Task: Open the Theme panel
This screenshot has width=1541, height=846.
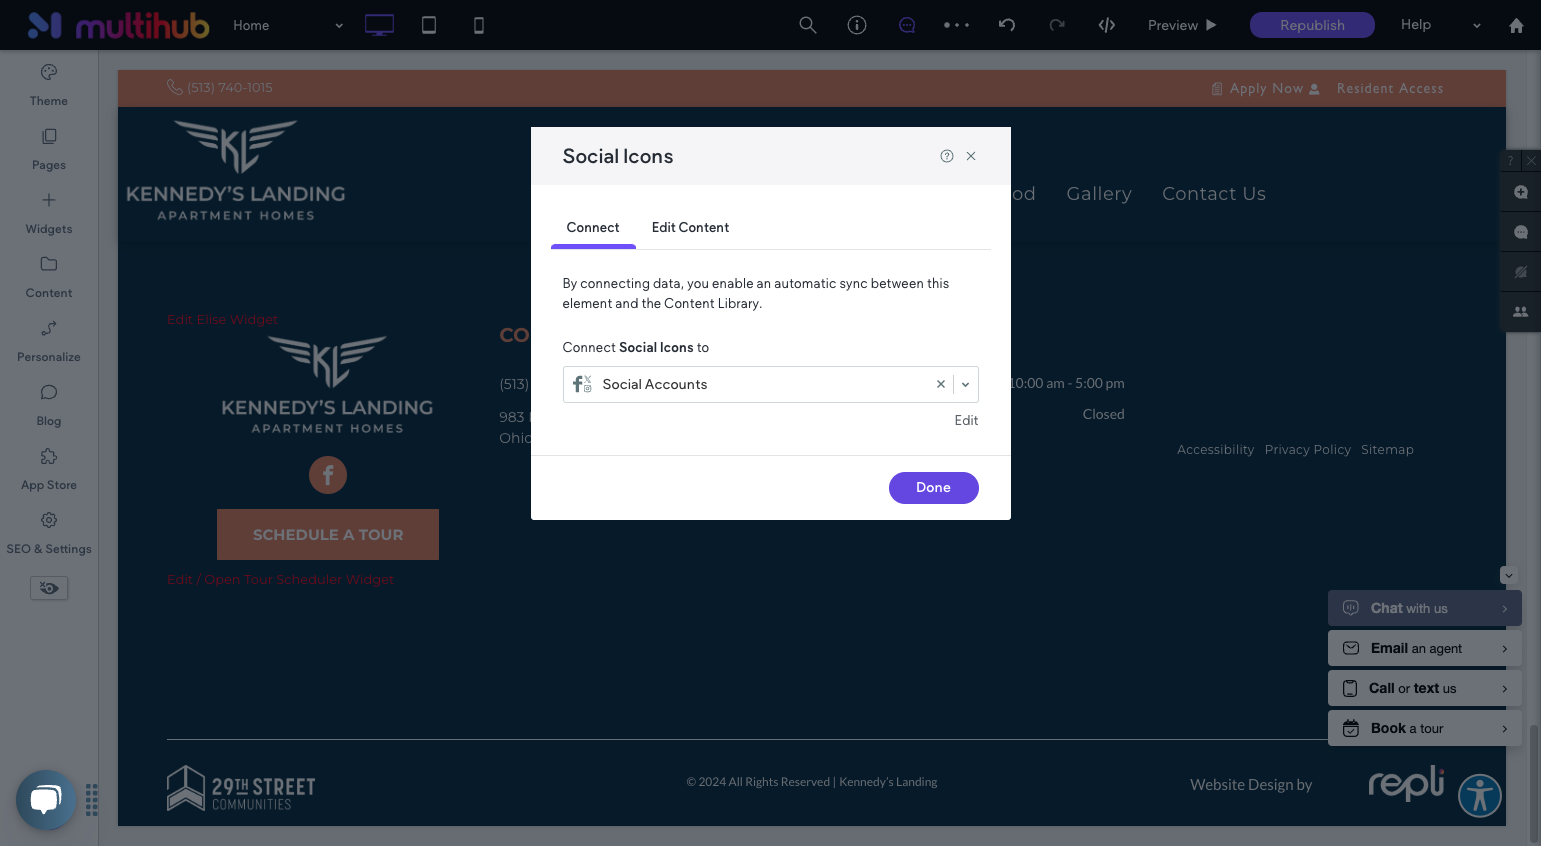Action: (x=48, y=85)
